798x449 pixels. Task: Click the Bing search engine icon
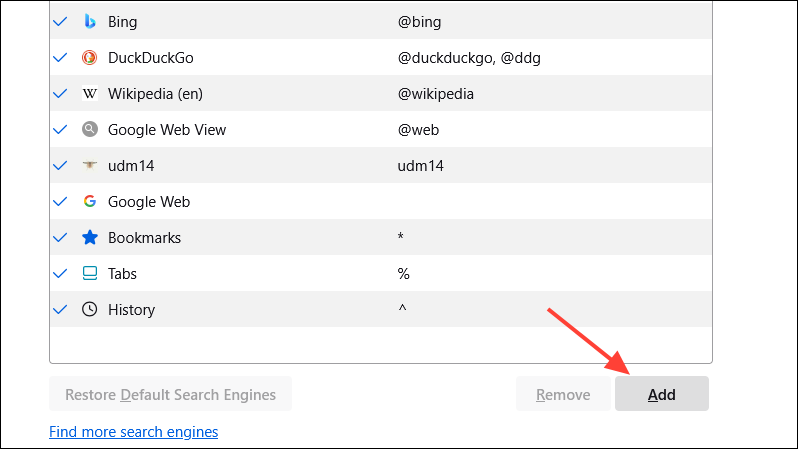pyautogui.click(x=90, y=22)
